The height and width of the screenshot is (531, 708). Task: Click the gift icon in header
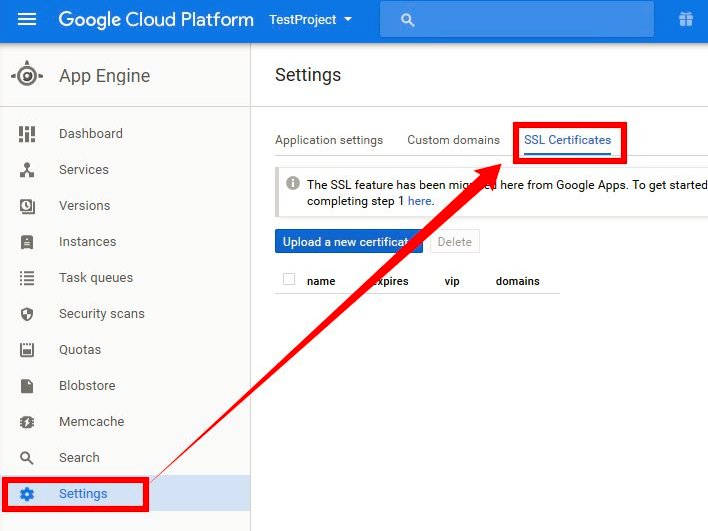(685, 20)
